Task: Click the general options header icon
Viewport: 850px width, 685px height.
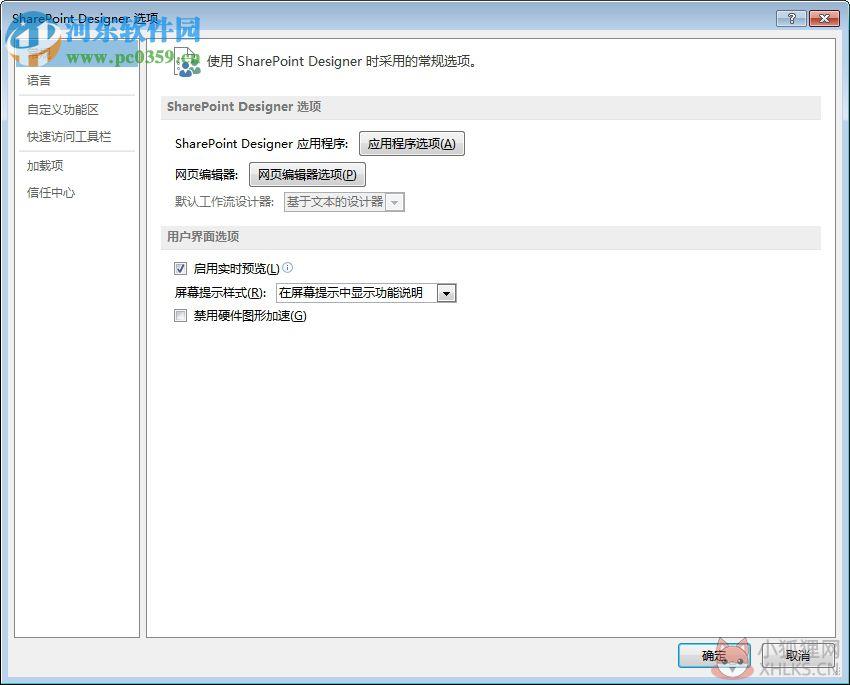Action: (187, 62)
